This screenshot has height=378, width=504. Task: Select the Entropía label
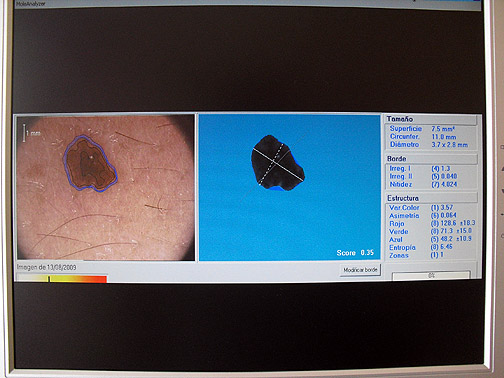(x=402, y=248)
